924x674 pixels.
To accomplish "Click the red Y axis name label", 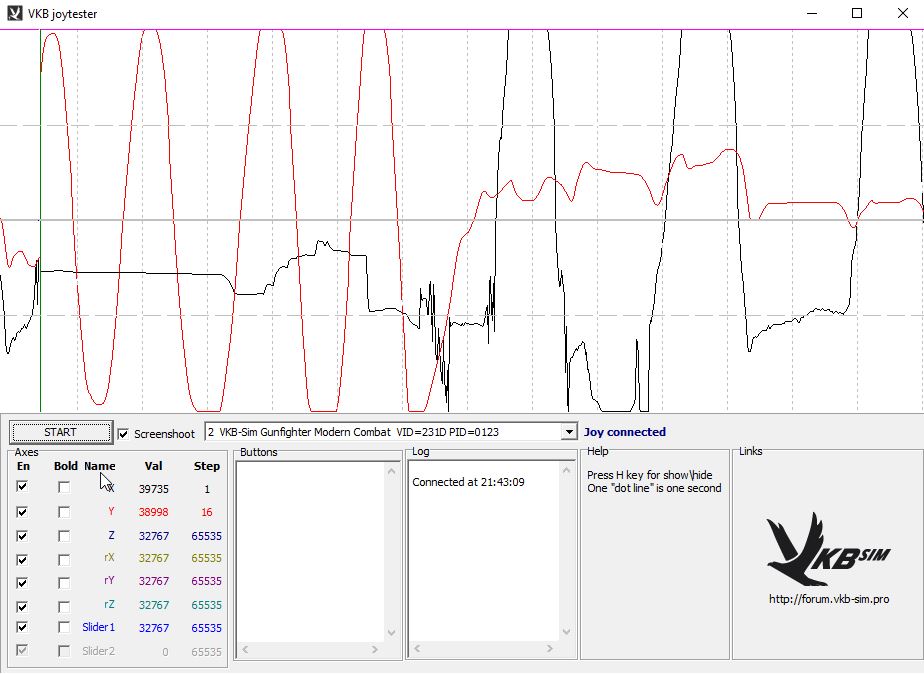I will coord(111,512).
